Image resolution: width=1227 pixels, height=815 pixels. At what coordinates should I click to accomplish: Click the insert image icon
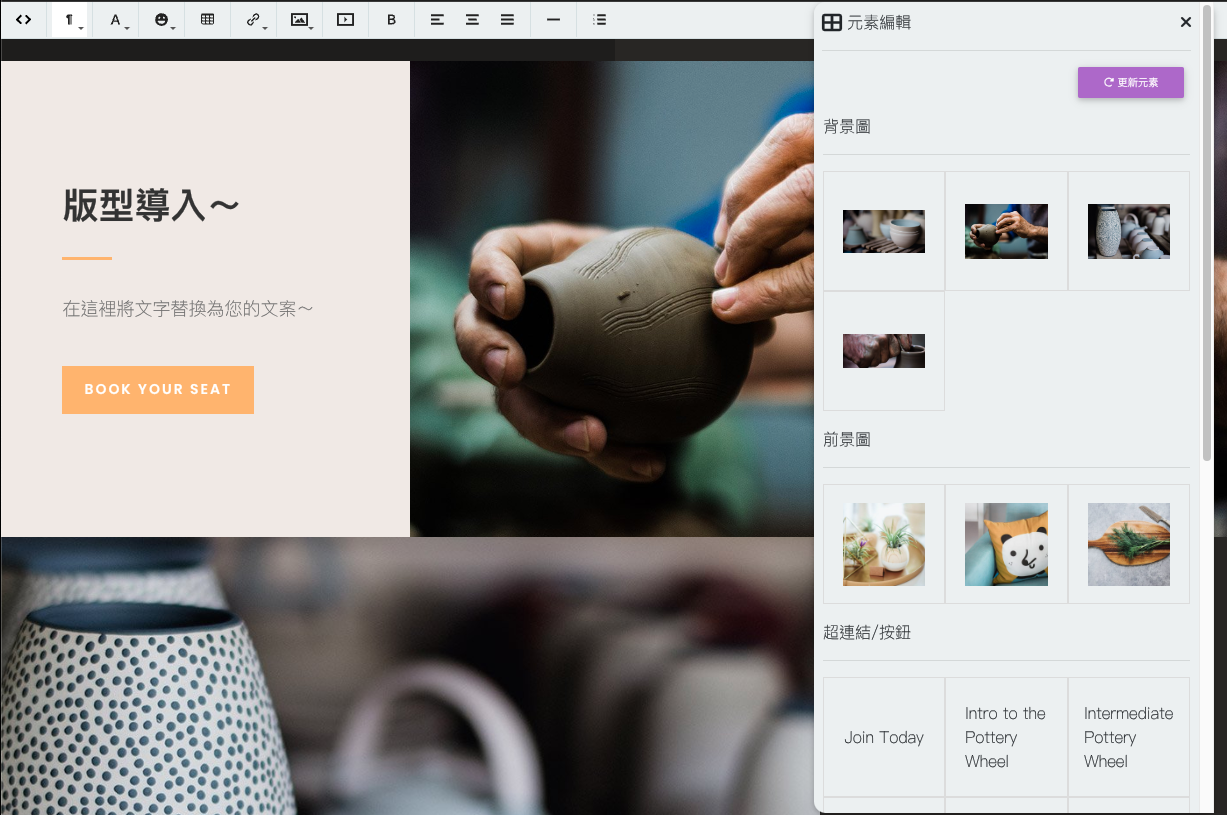(x=300, y=20)
